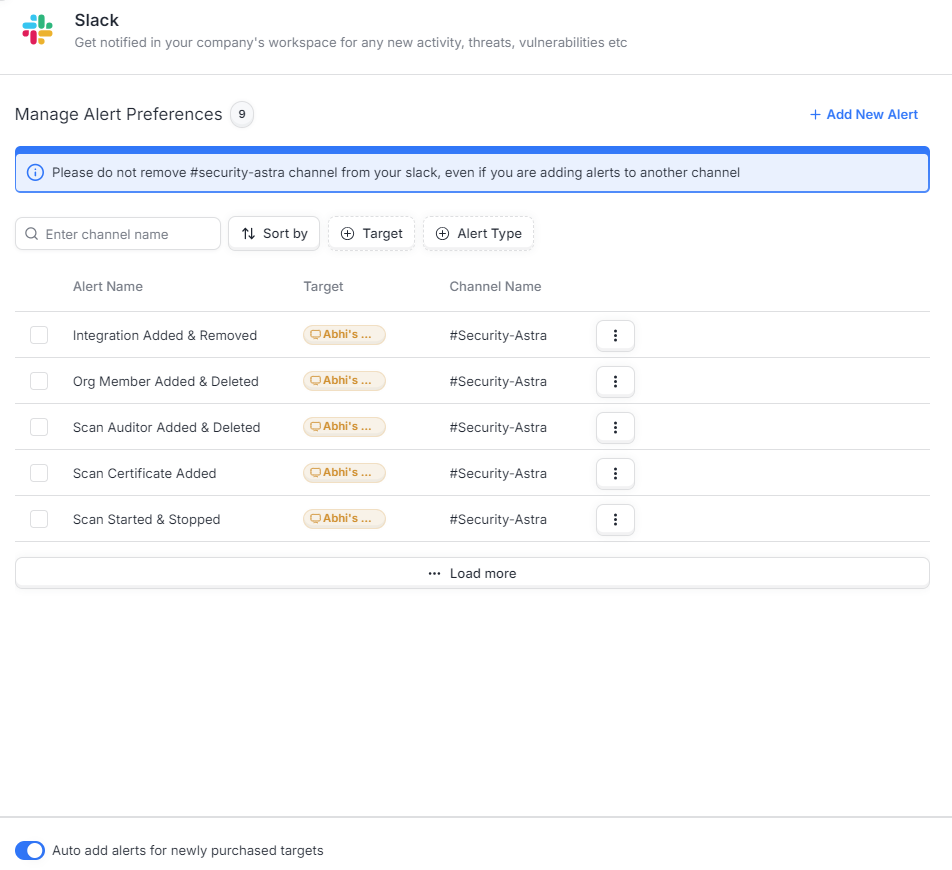
Task: Check the Integration Added & Removed checkbox
Action: (x=39, y=335)
